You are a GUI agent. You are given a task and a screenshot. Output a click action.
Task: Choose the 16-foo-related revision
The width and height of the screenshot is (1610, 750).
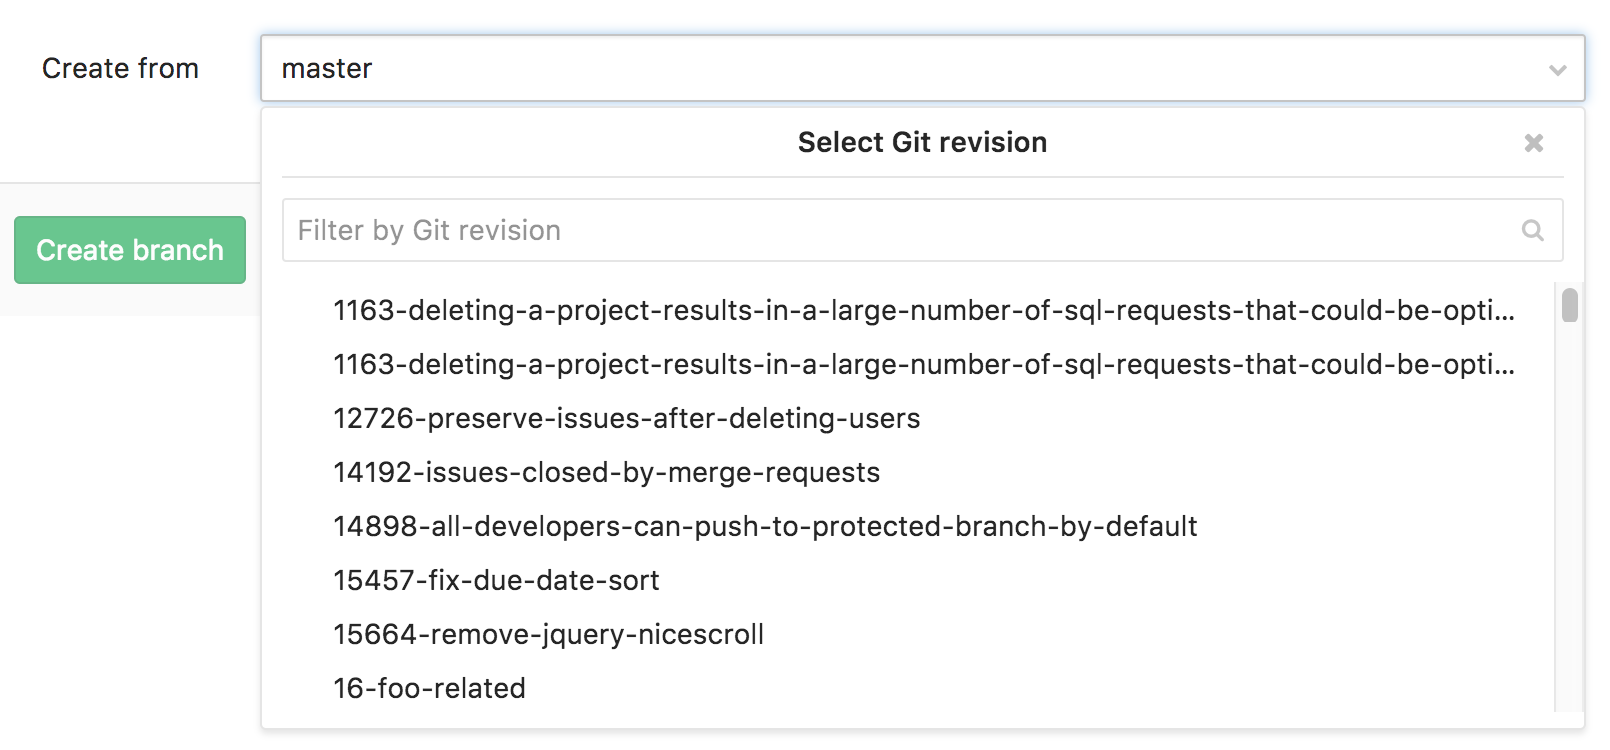tap(429, 689)
